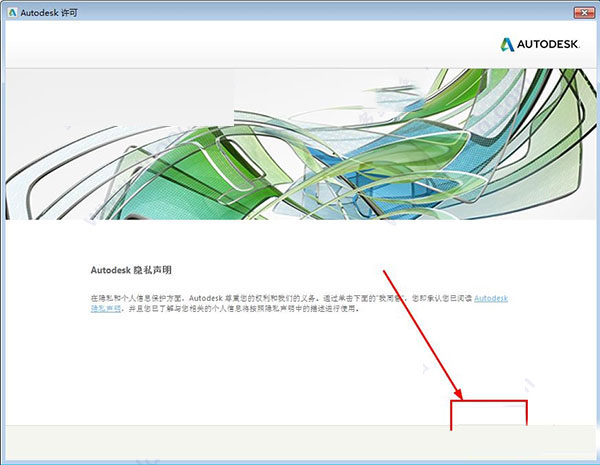Click the 'Autodesk 许可' window title
Screen dimensions: 600x465
49,13
